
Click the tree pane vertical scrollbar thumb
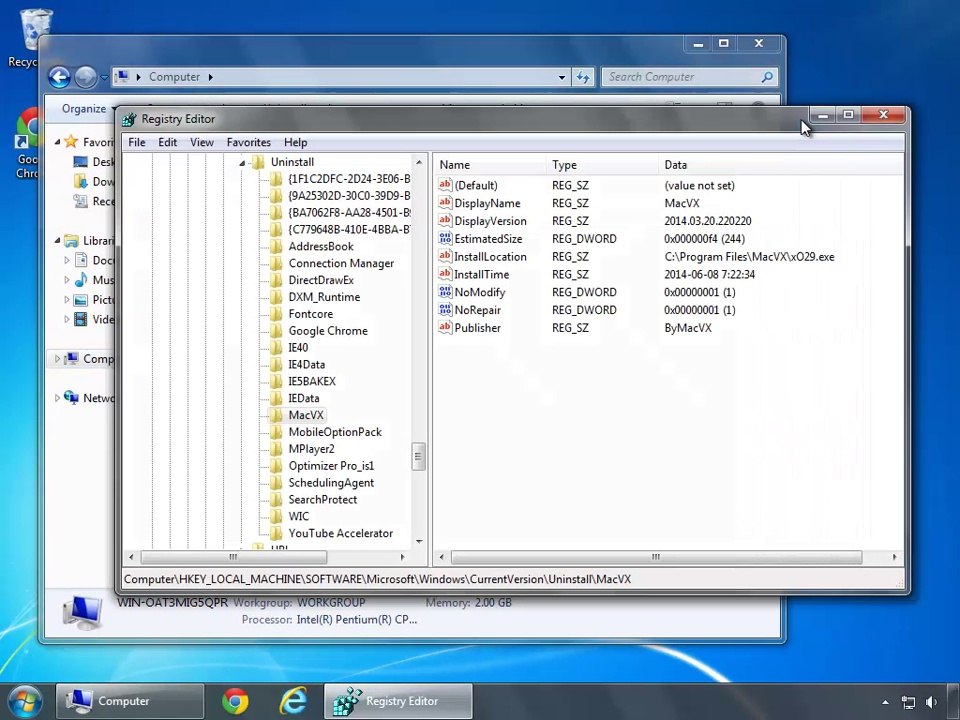(x=419, y=456)
